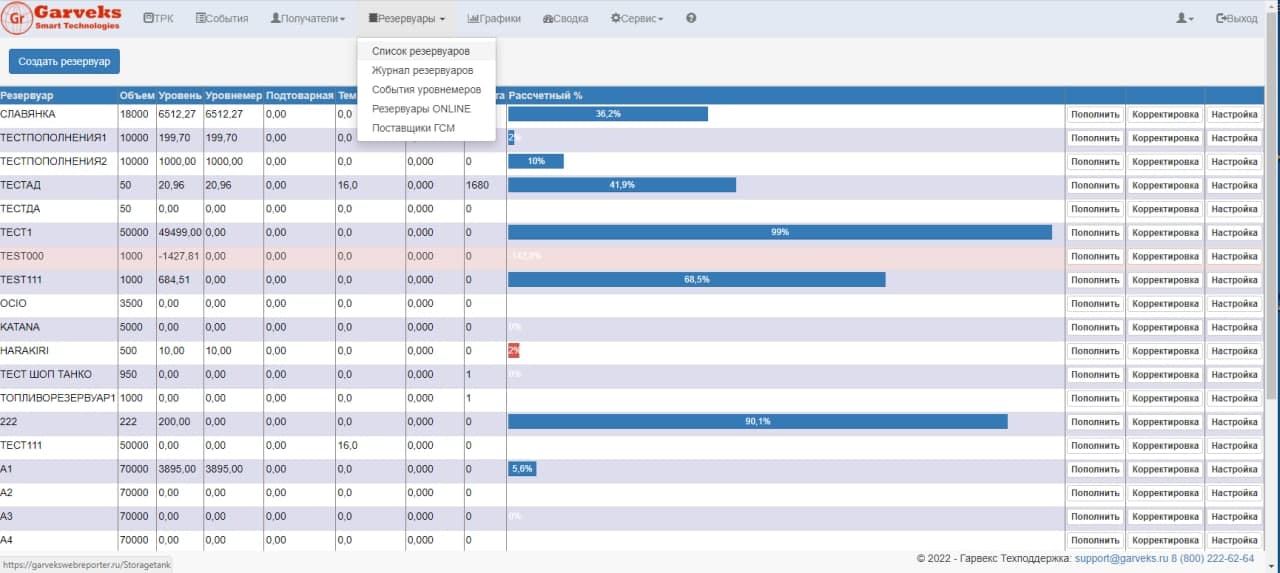
Task: Open the Графики charts page
Action: (494, 19)
